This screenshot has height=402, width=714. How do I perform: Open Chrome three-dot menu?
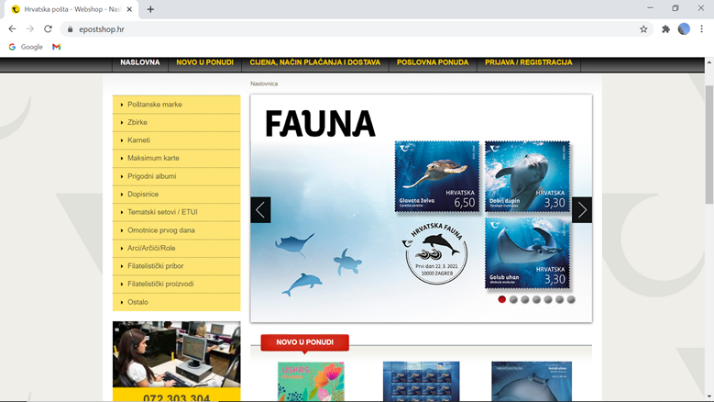tap(702, 29)
